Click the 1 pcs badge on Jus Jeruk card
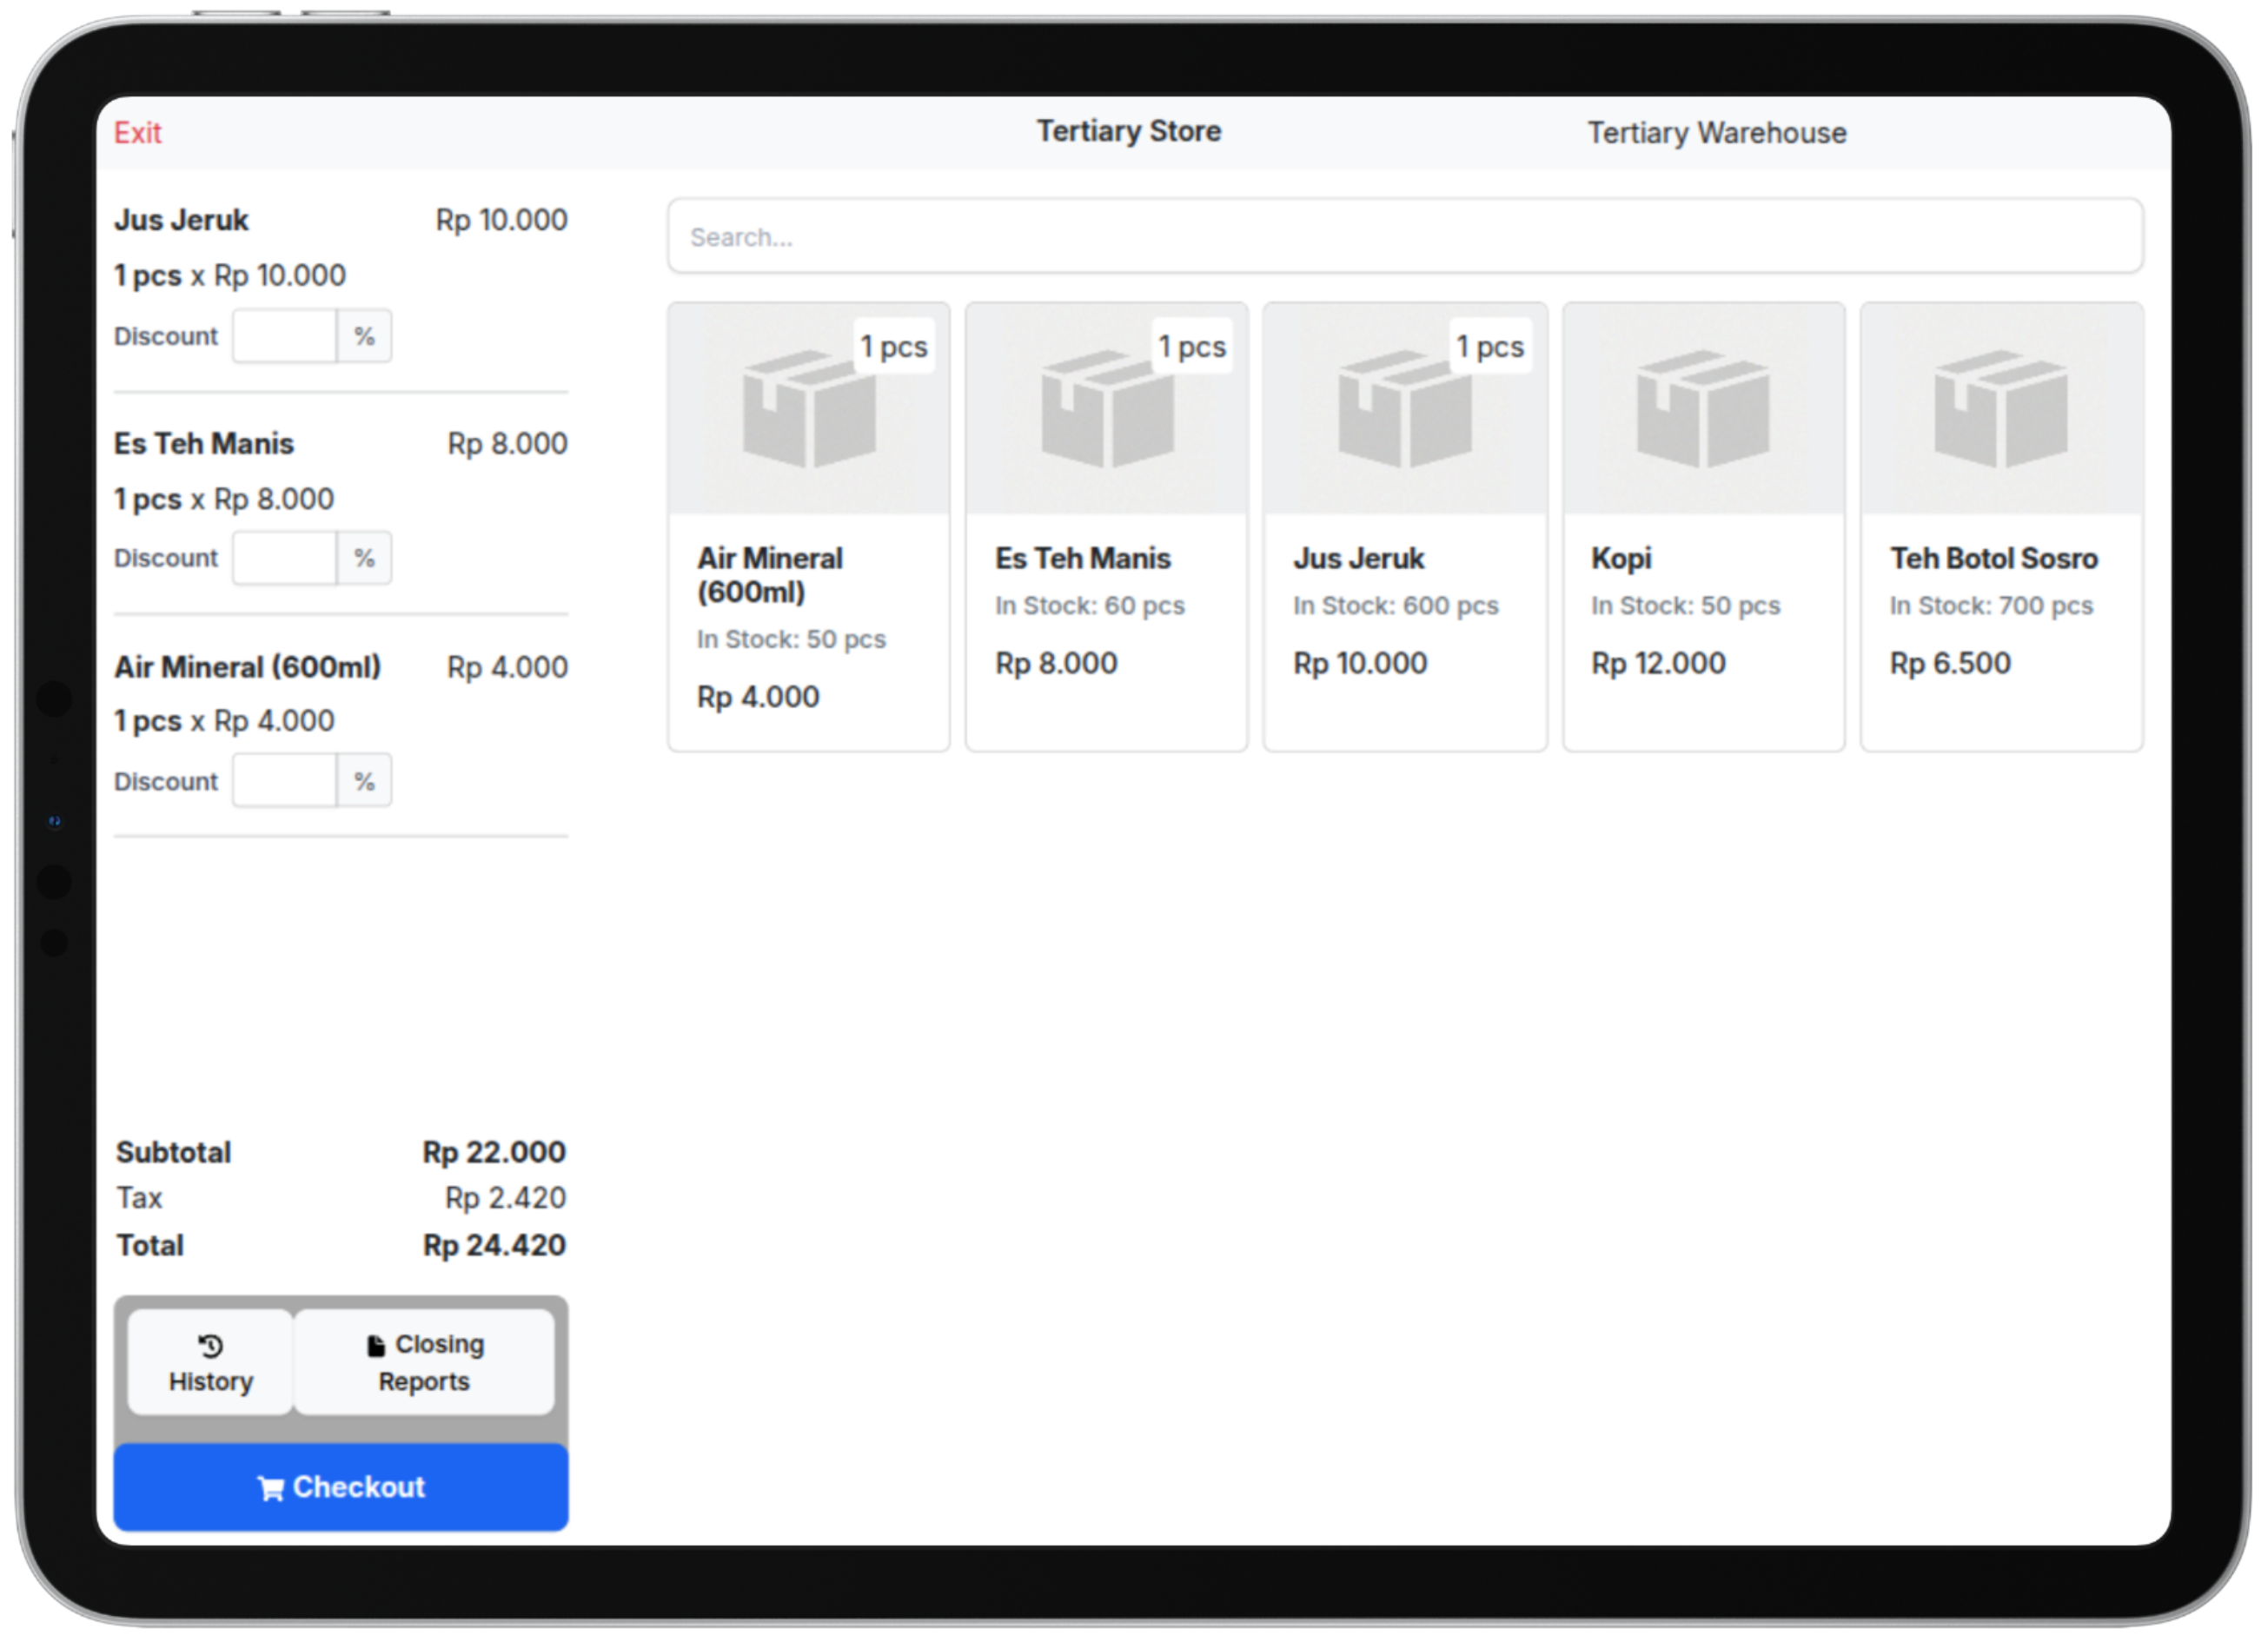This screenshot has height=1642, width=2268. 1490,346
